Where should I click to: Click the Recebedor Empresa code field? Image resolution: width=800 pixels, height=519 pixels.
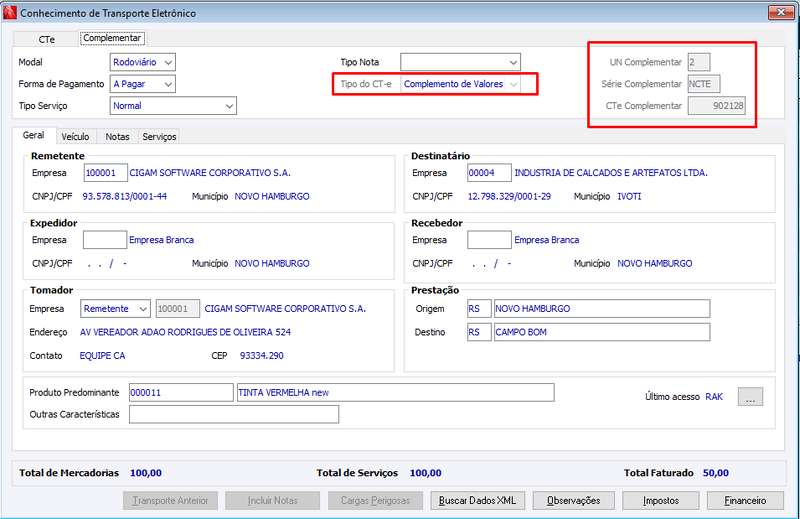click(489, 240)
